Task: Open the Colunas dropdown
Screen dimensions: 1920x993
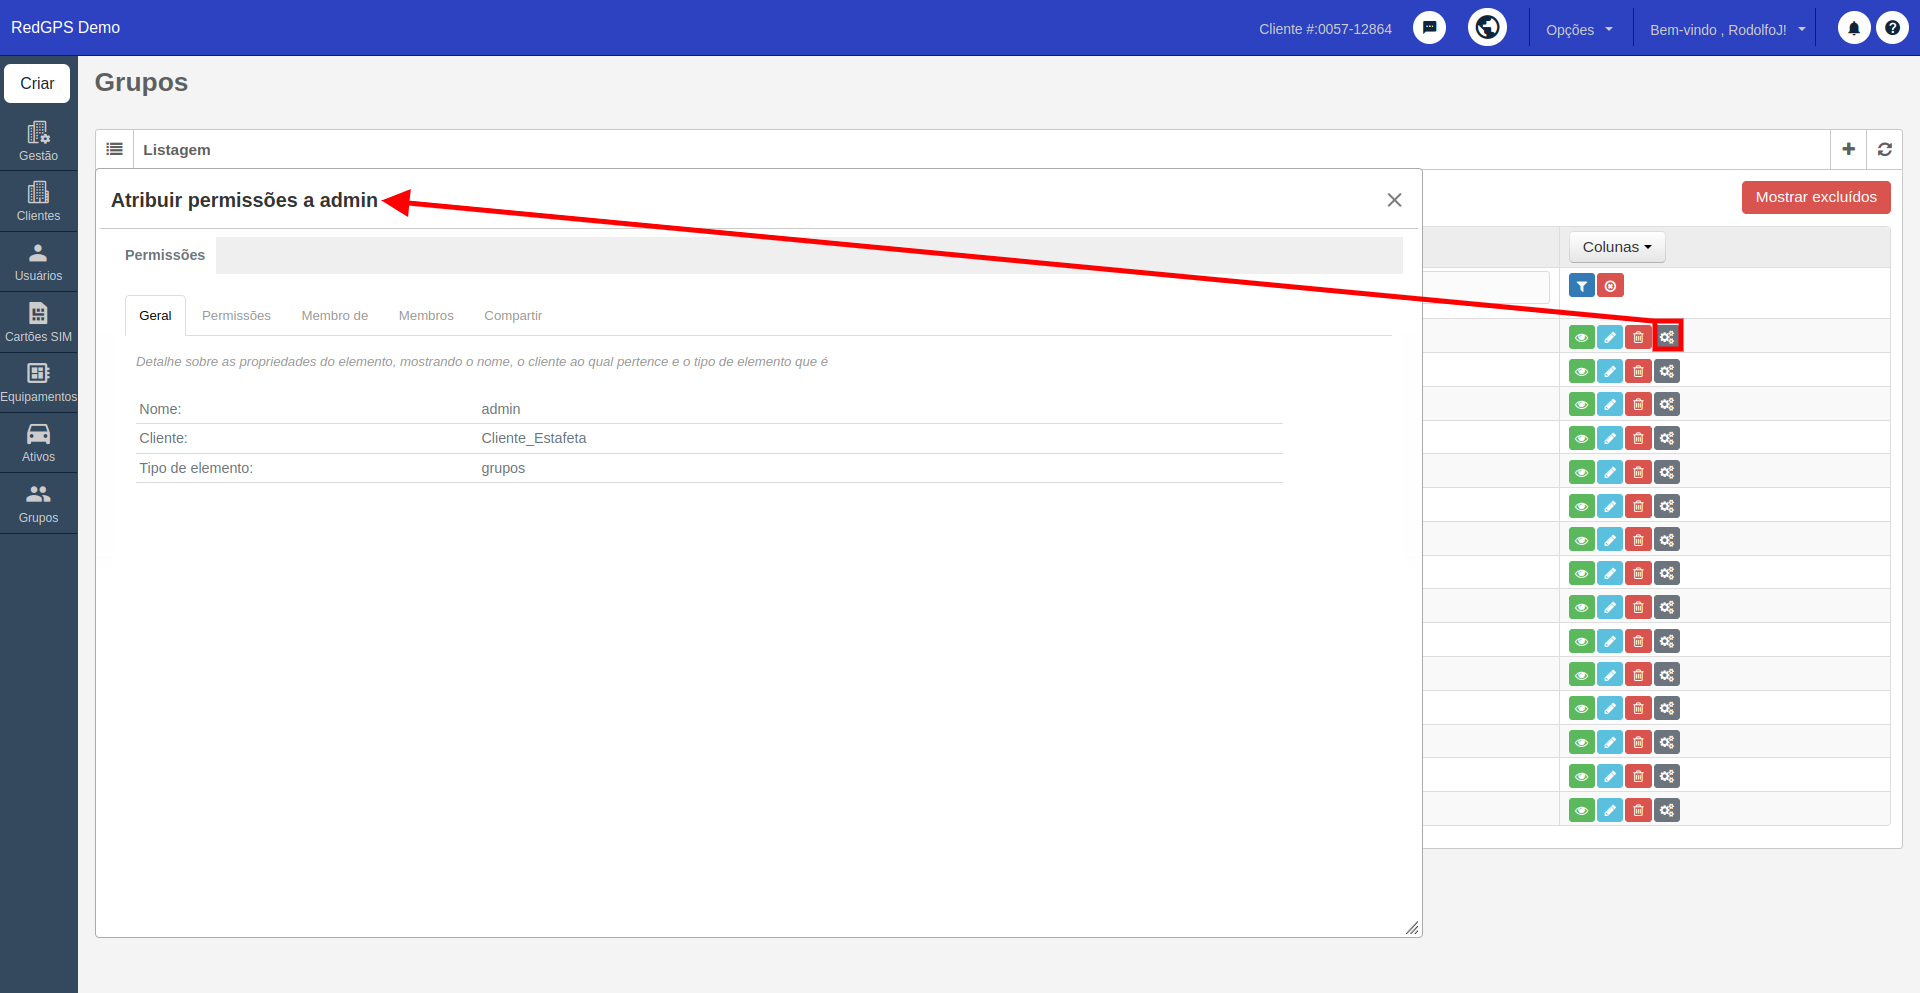Action: point(1617,247)
